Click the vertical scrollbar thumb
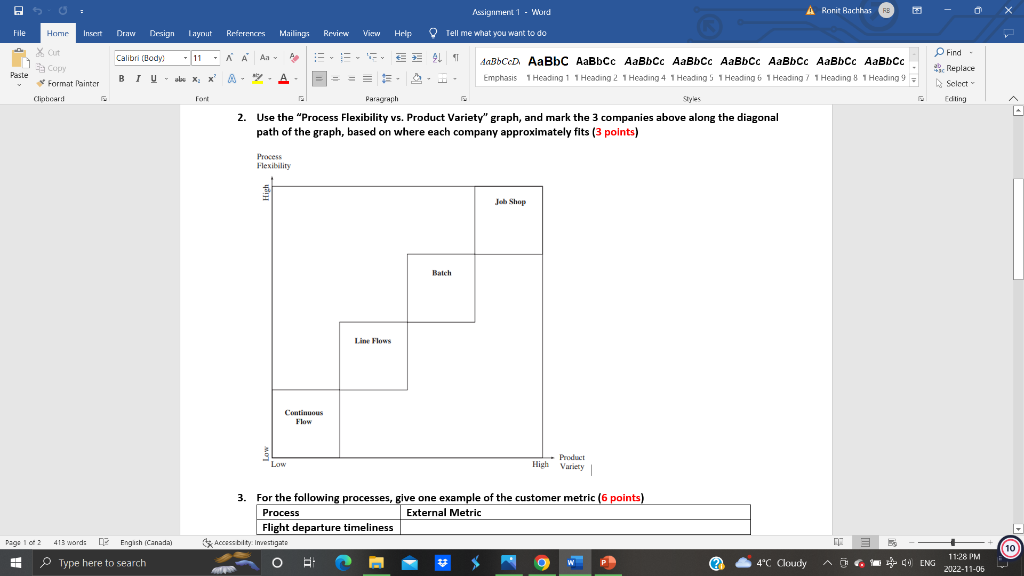The image size is (1024, 576). [x=1017, y=229]
